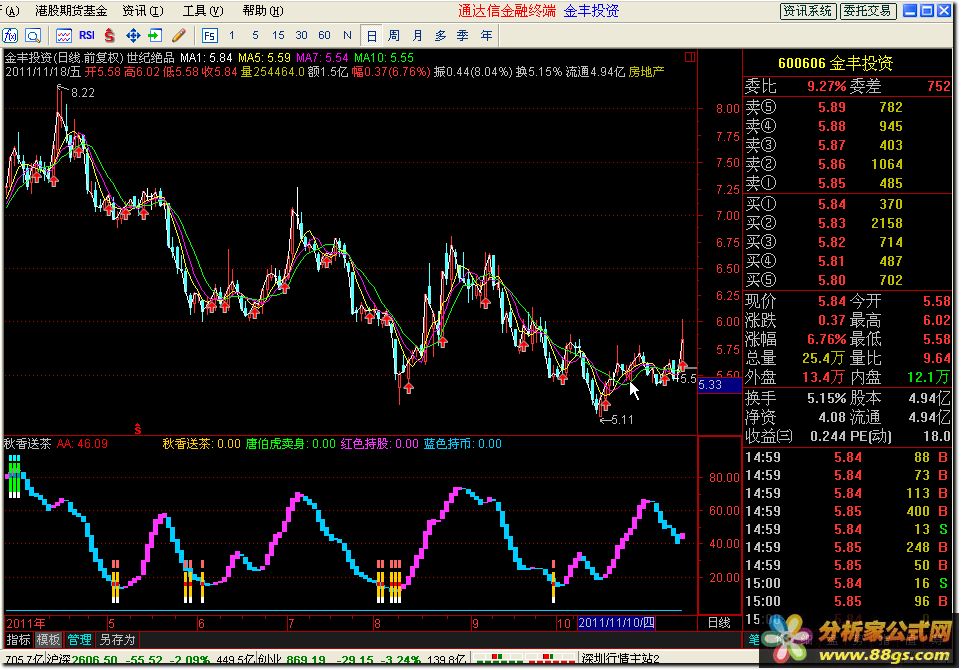Open the 指标 tab at bottom
The image size is (961, 670).
(x=18, y=640)
